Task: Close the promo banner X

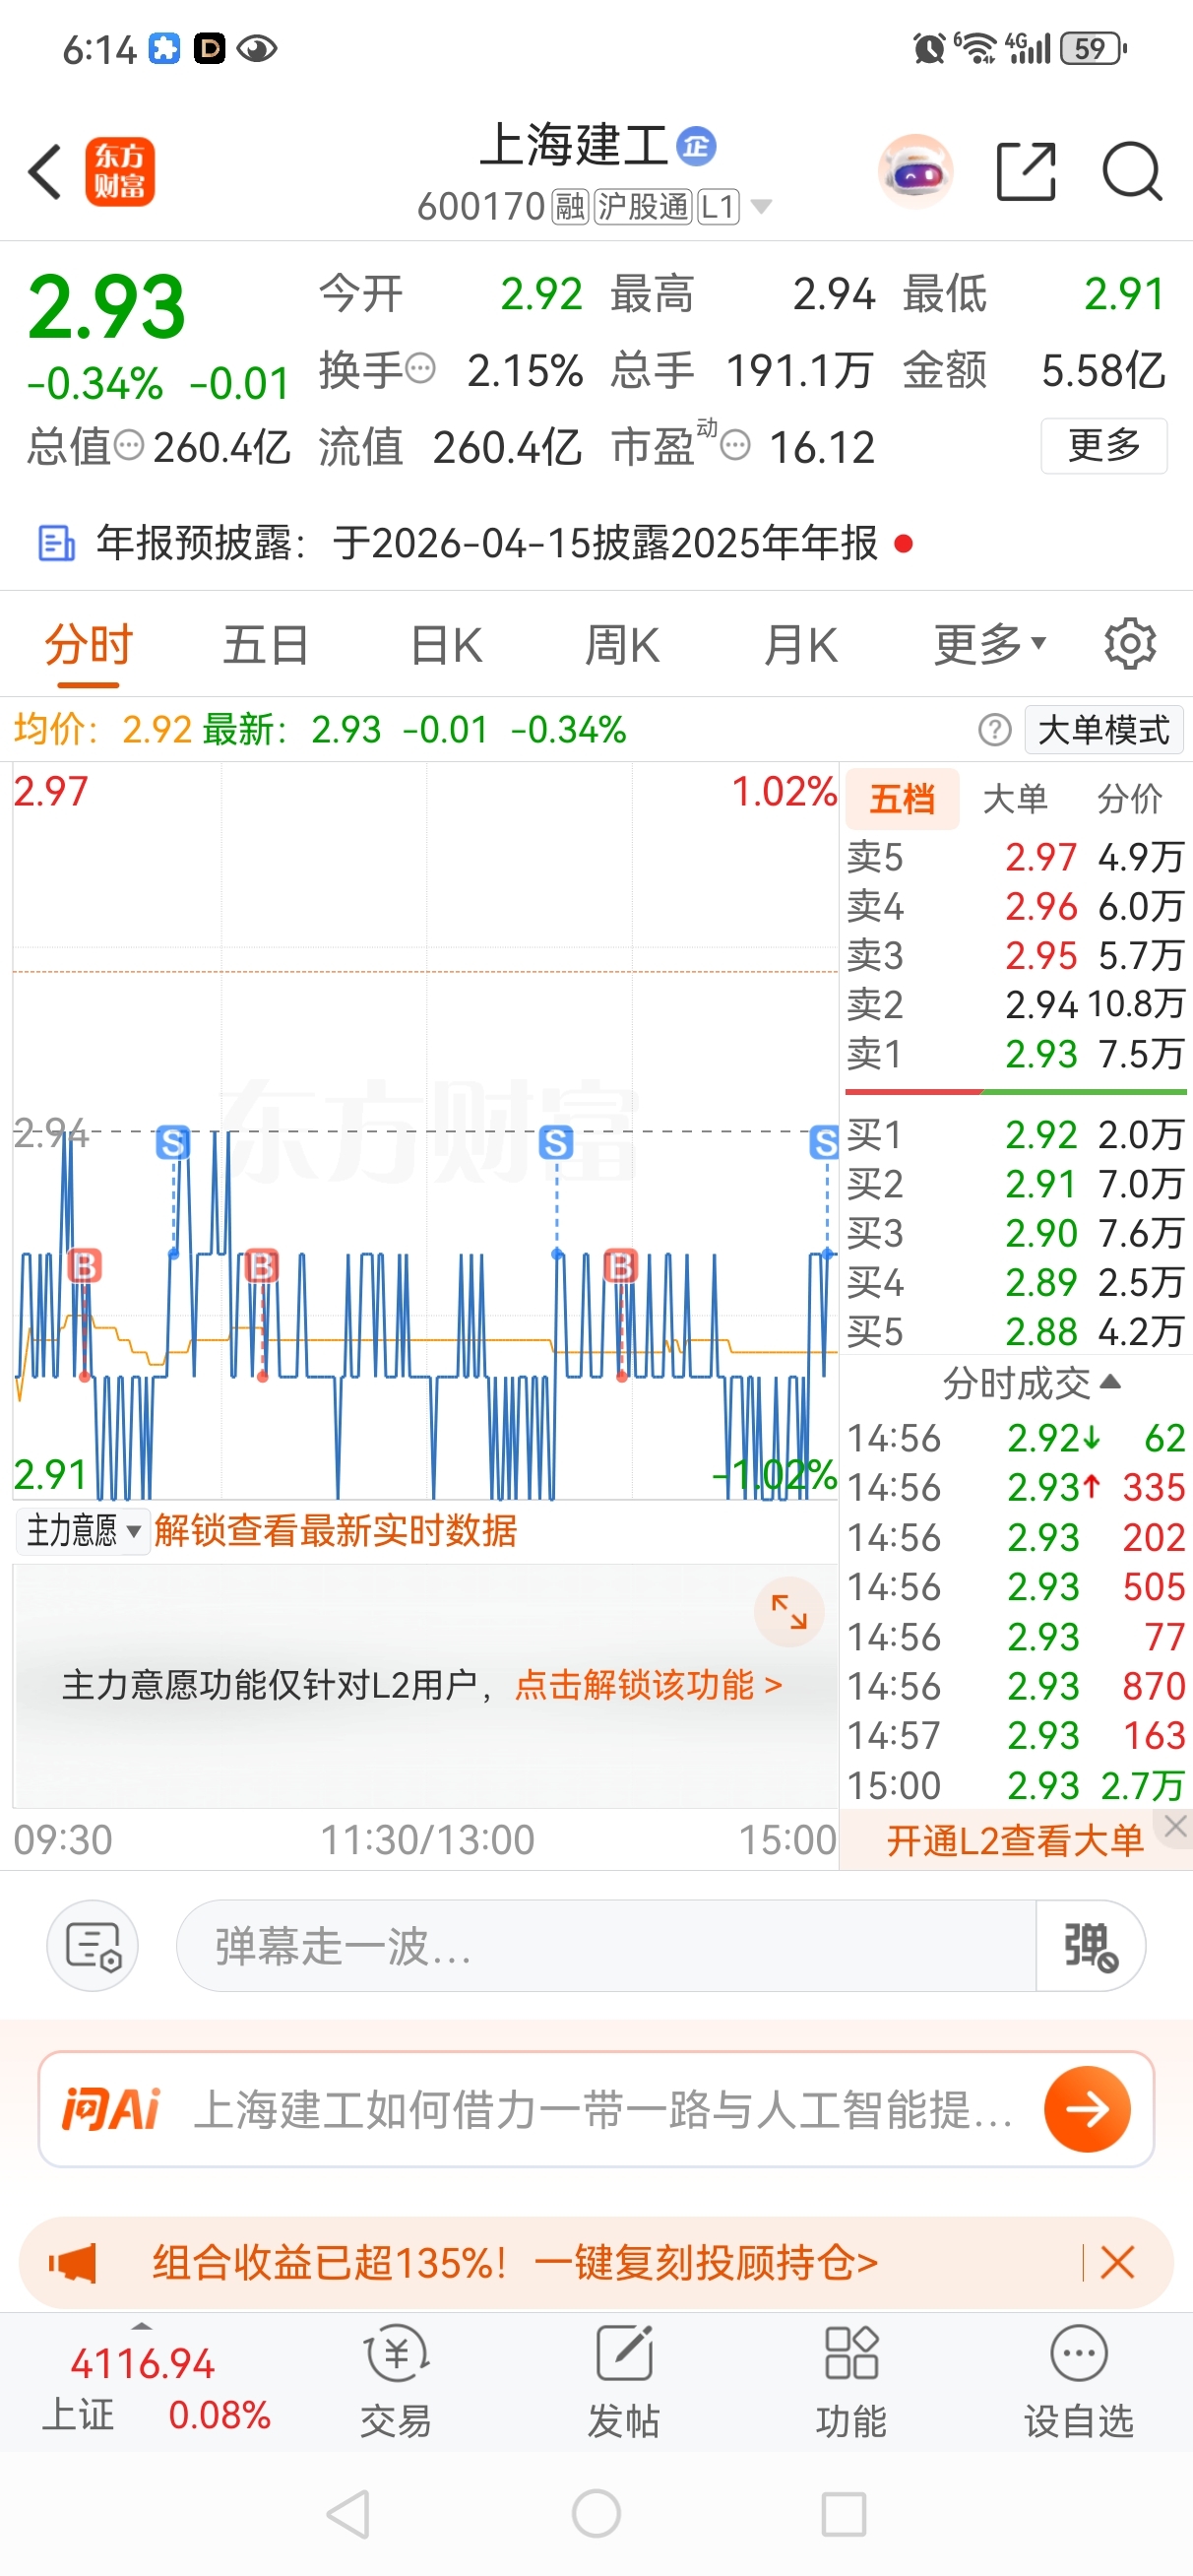Action: point(1117,2262)
